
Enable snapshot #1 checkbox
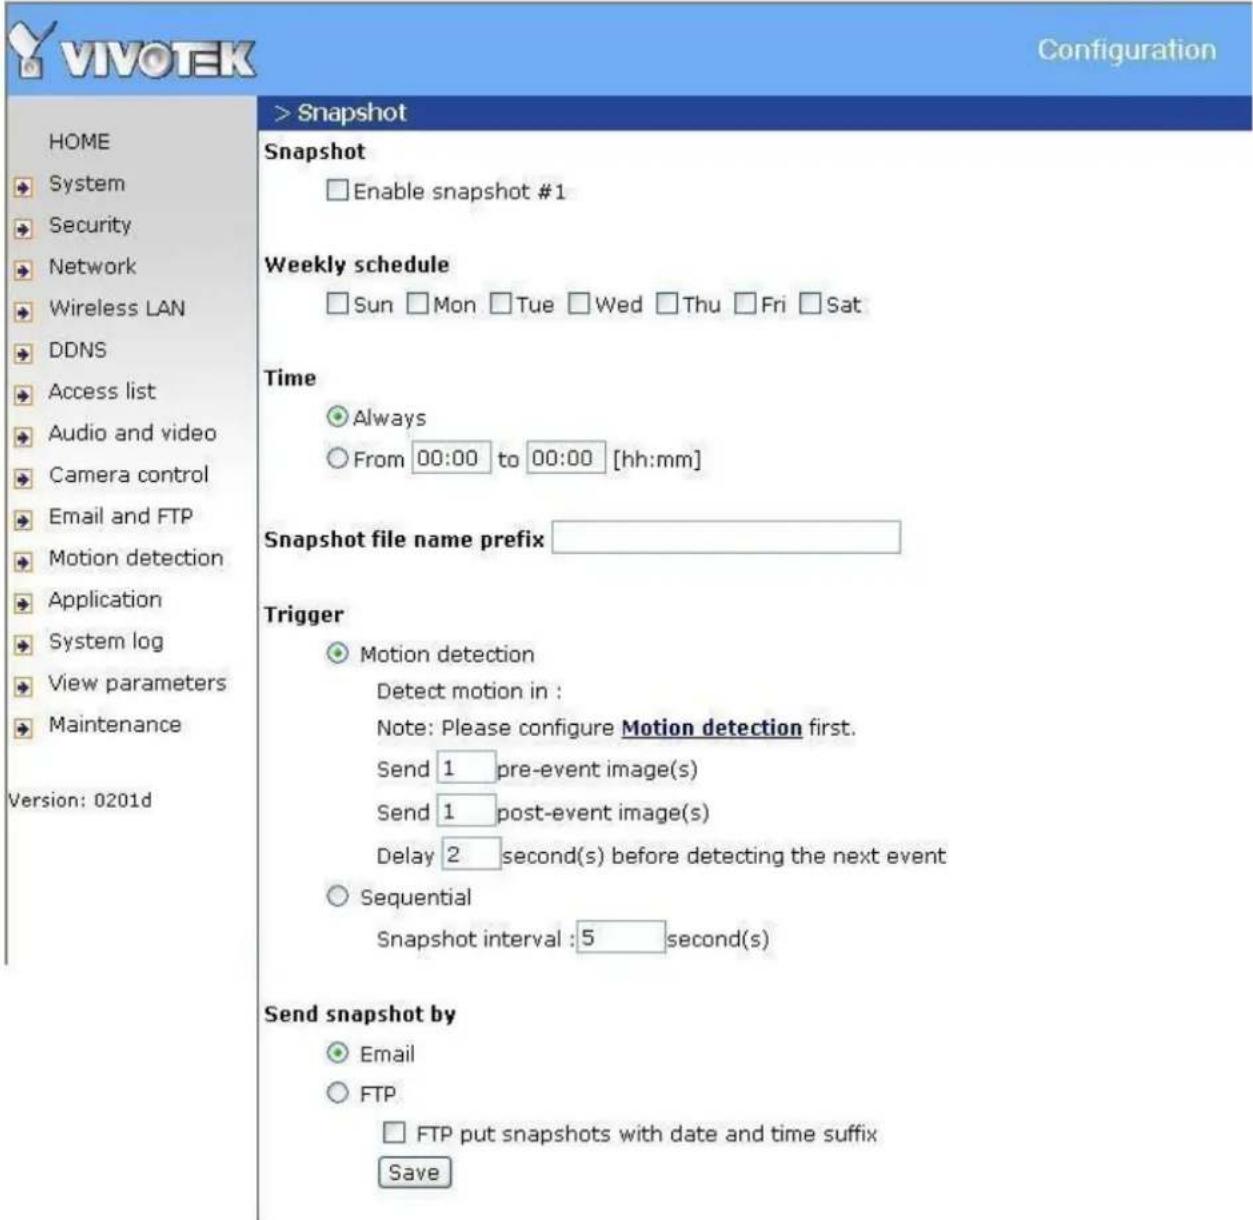coord(338,190)
